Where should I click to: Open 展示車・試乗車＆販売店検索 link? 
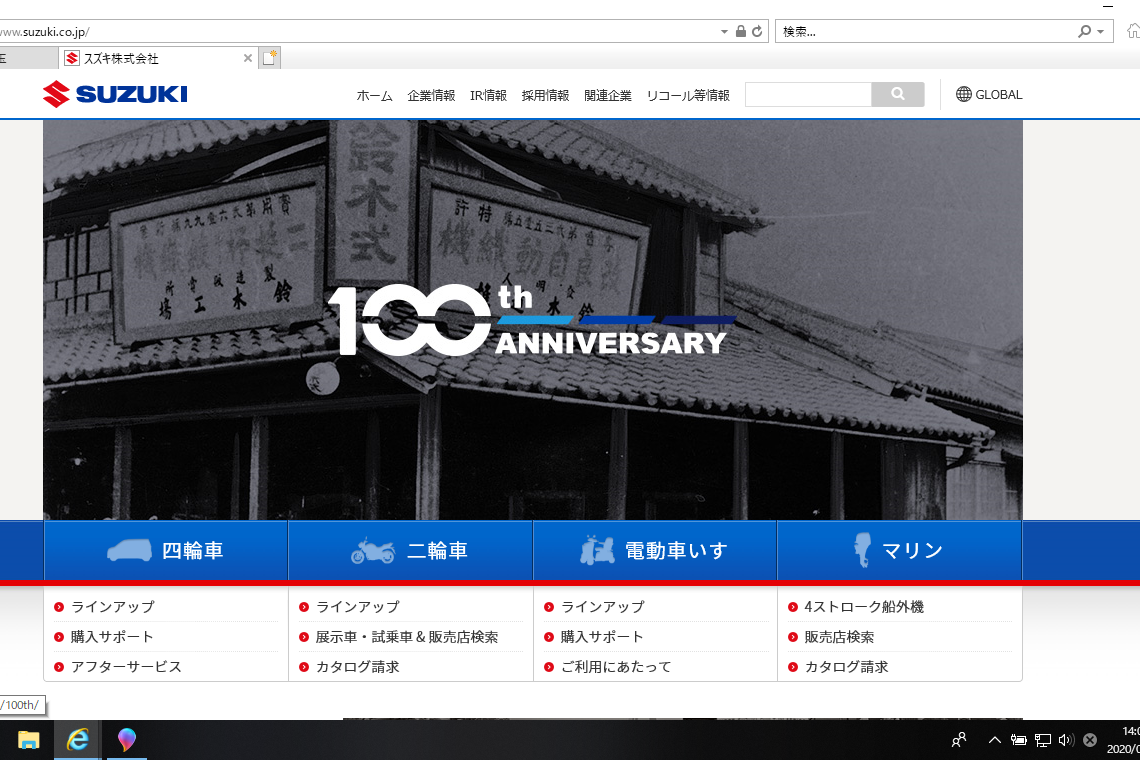[x=407, y=636]
